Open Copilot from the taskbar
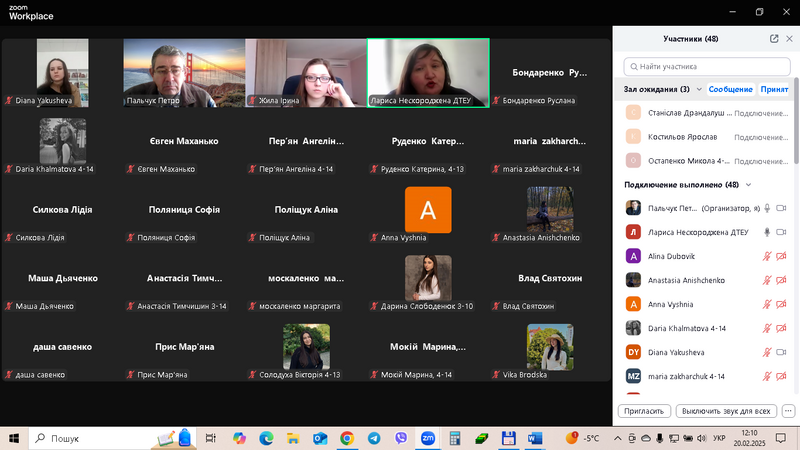Viewport: 800px width, 450px height. coord(239,438)
